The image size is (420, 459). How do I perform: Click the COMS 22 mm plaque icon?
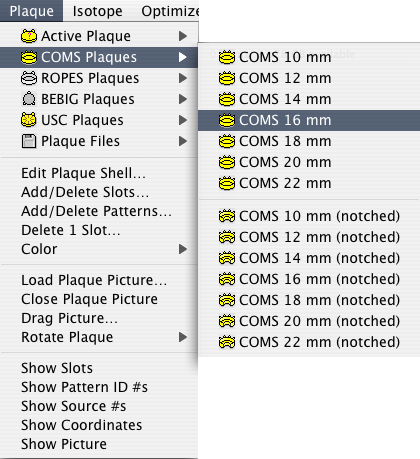[227, 183]
